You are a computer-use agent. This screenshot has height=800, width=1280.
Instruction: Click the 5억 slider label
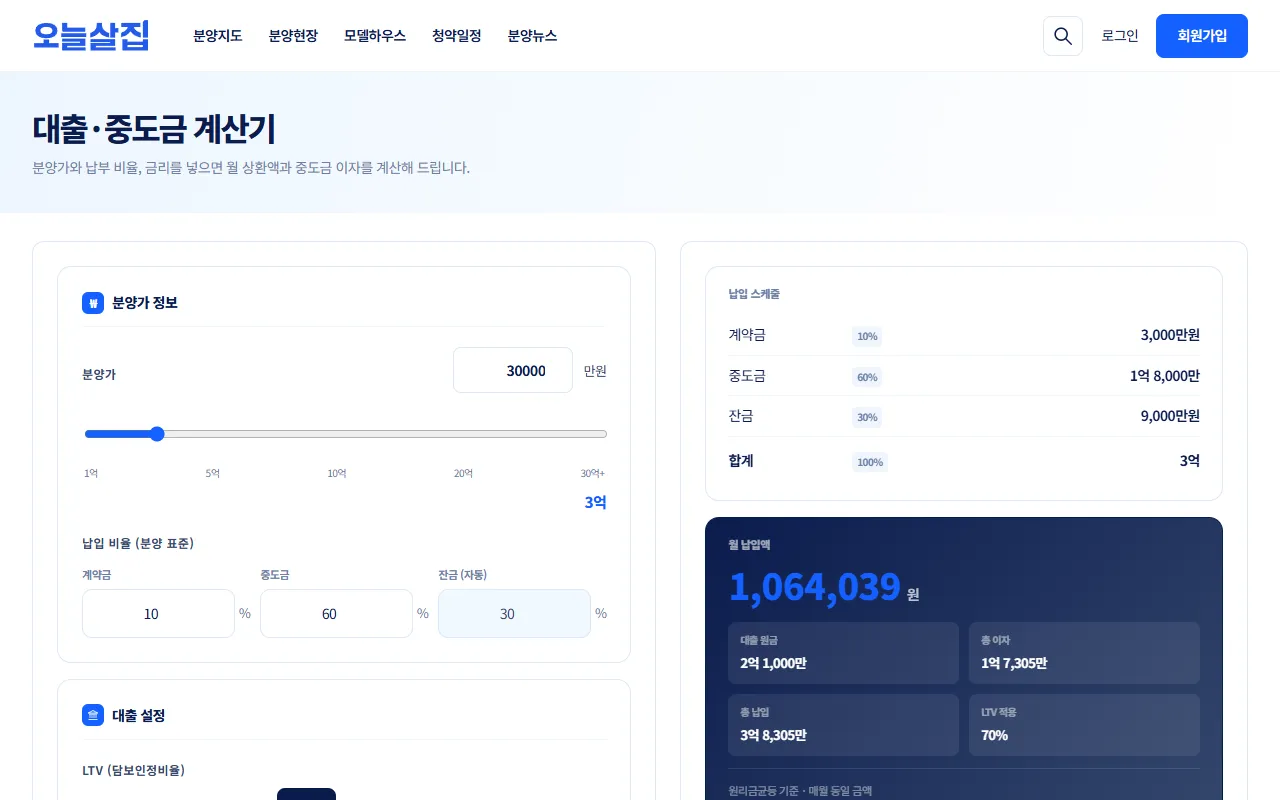(213, 473)
